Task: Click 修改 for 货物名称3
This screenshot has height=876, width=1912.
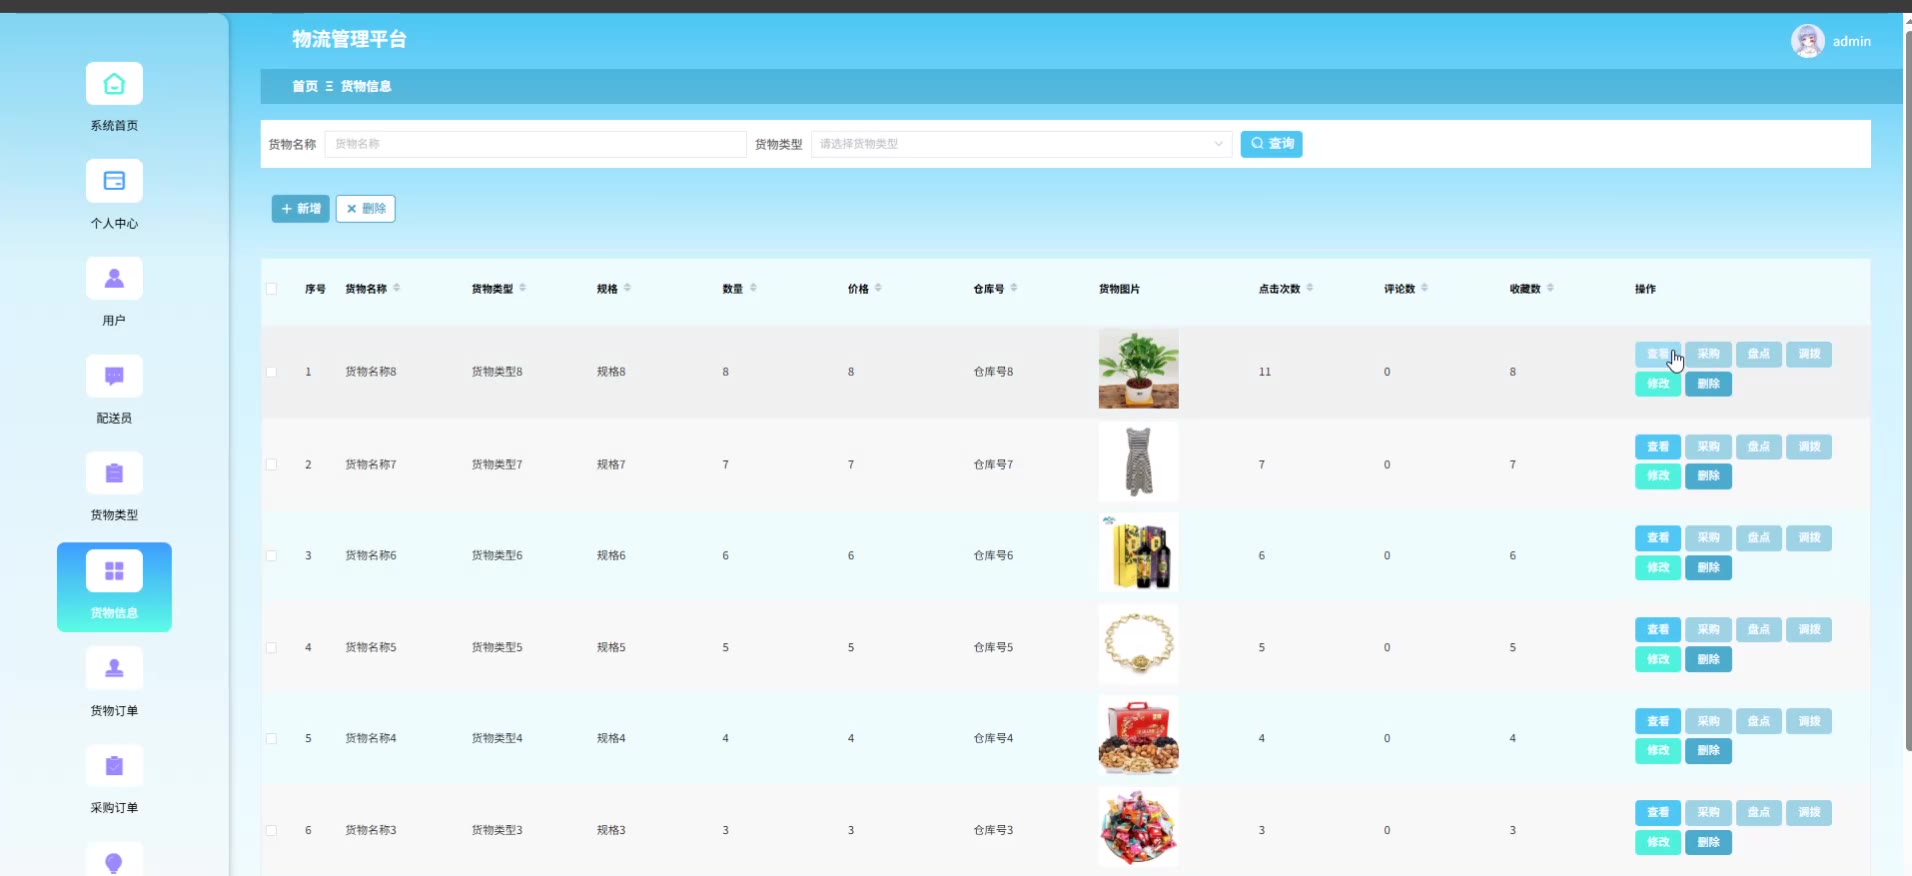Action: [1658, 842]
